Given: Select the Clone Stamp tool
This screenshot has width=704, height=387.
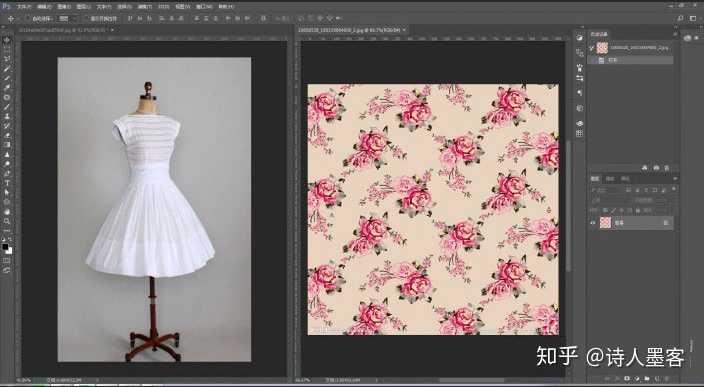Looking at the screenshot, I should tap(7, 116).
